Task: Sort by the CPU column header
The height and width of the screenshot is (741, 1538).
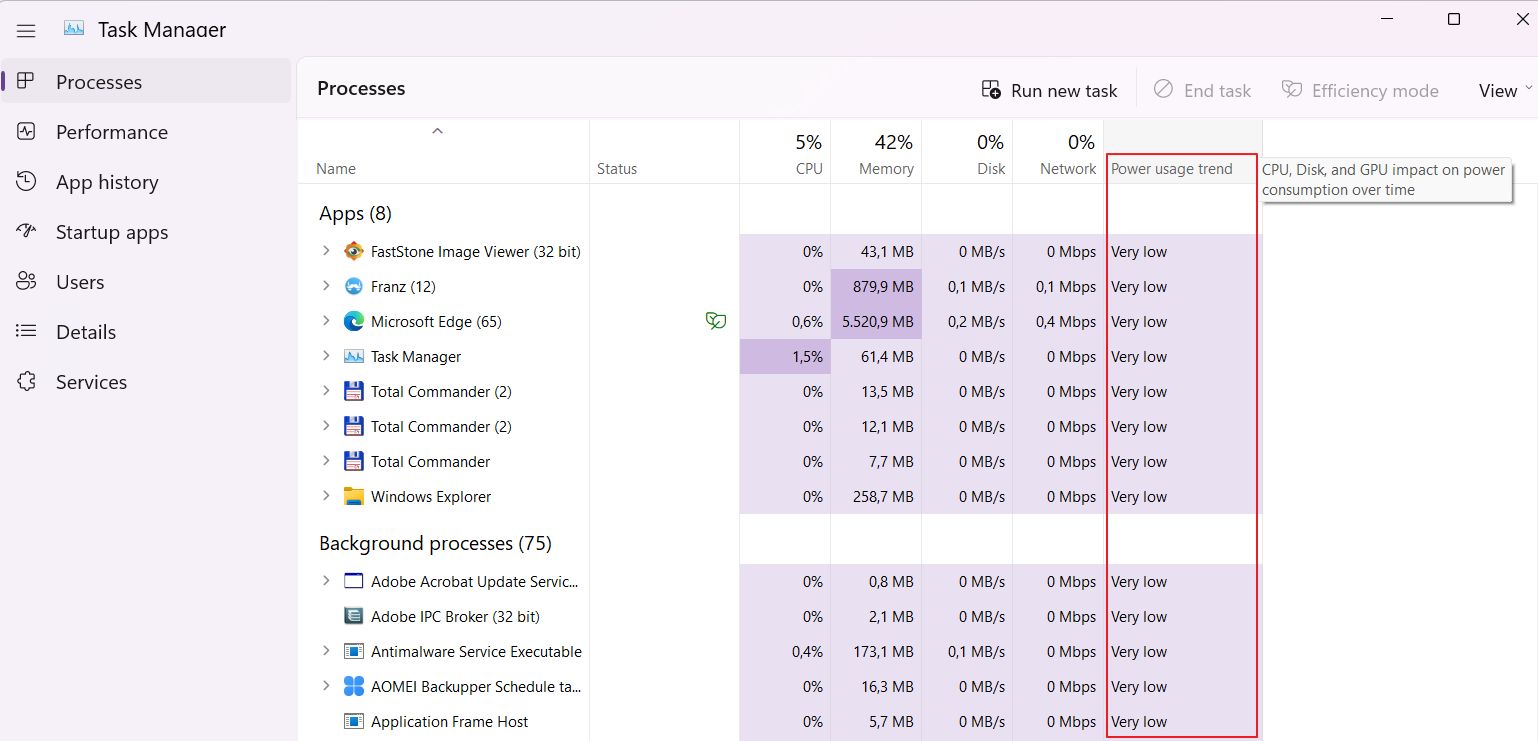Action: (x=785, y=152)
